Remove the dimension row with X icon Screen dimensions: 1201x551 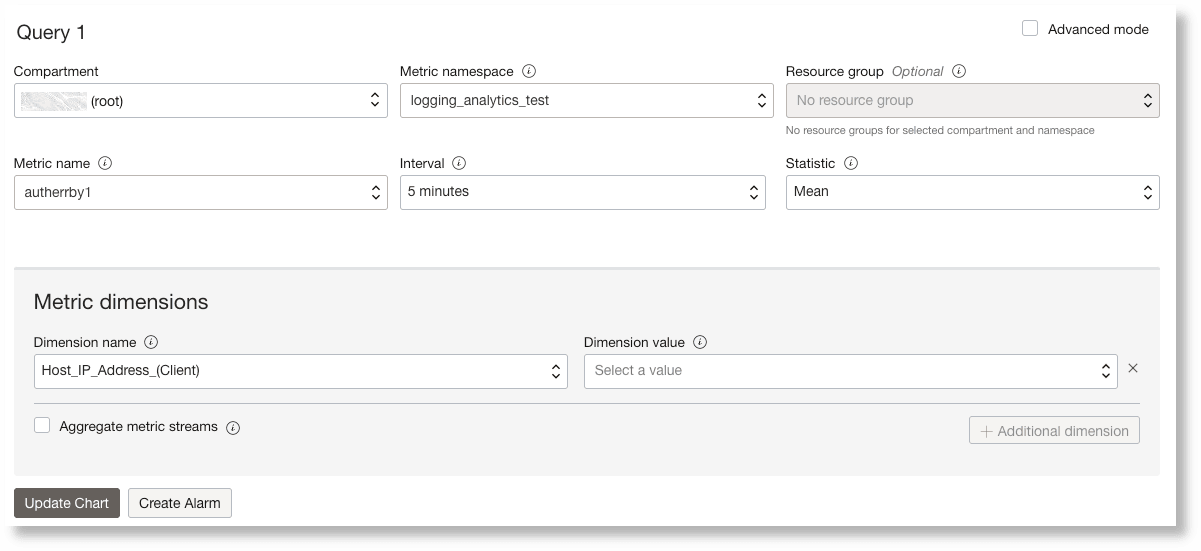pyautogui.click(x=1133, y=368)
